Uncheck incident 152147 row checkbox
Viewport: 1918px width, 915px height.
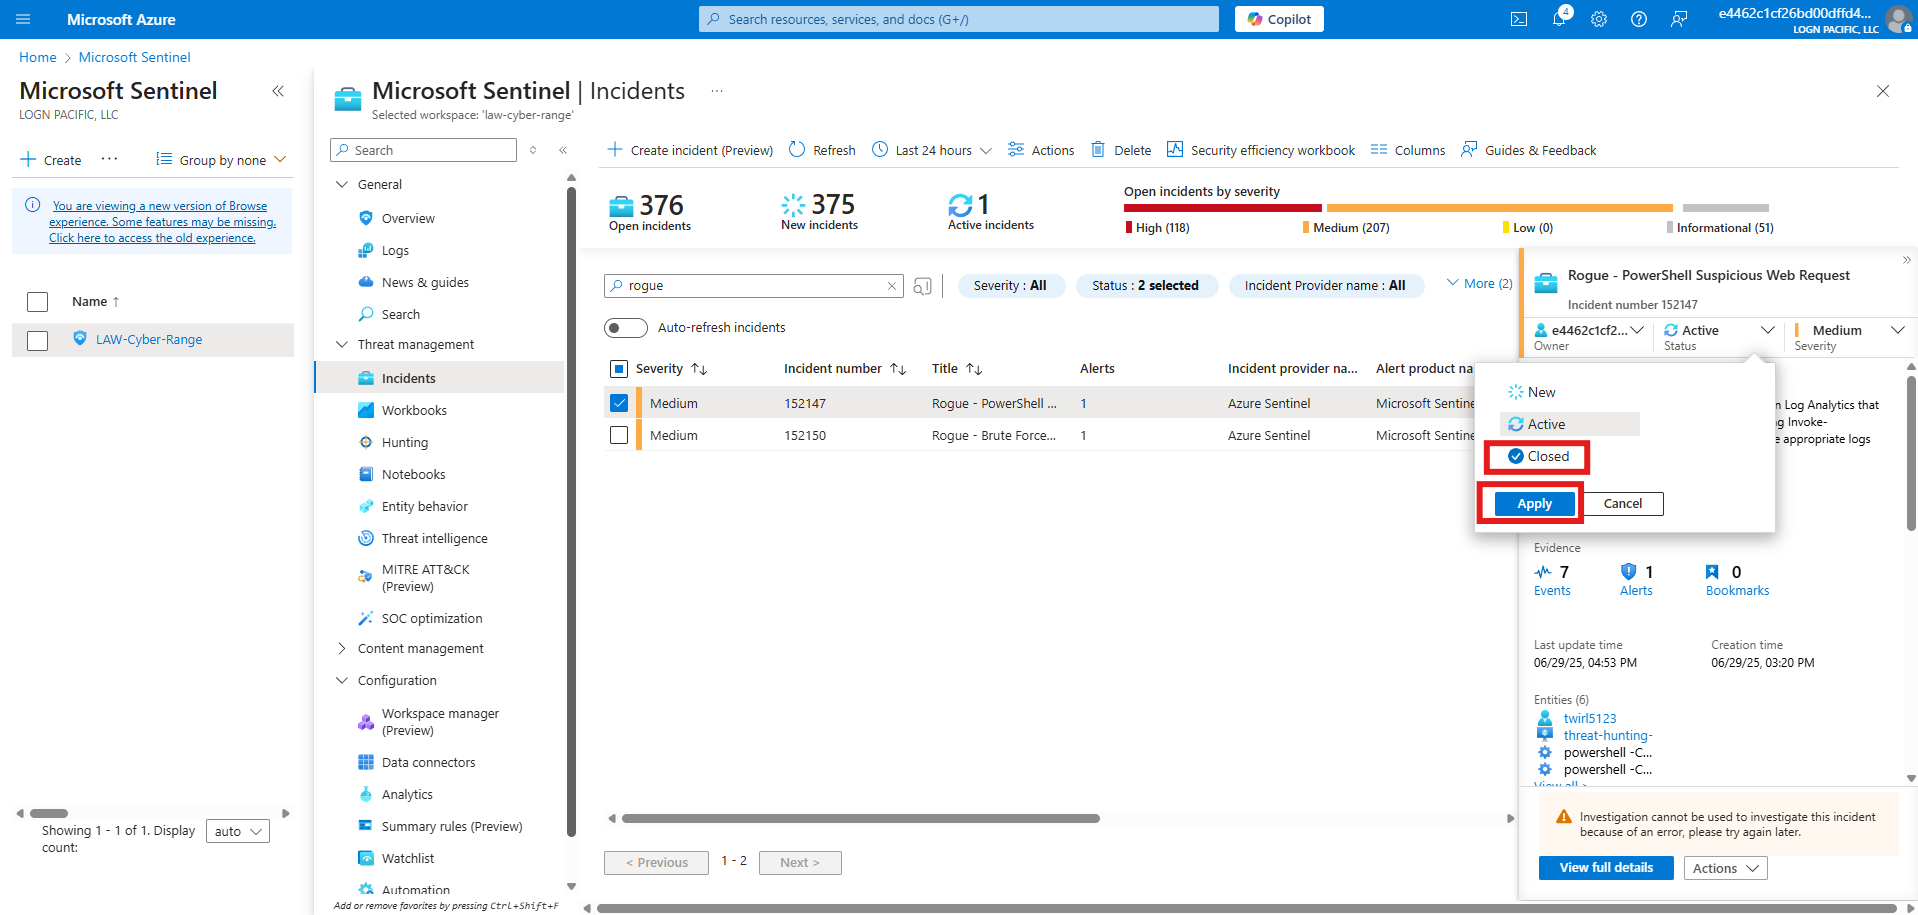(x=619, y=403)
